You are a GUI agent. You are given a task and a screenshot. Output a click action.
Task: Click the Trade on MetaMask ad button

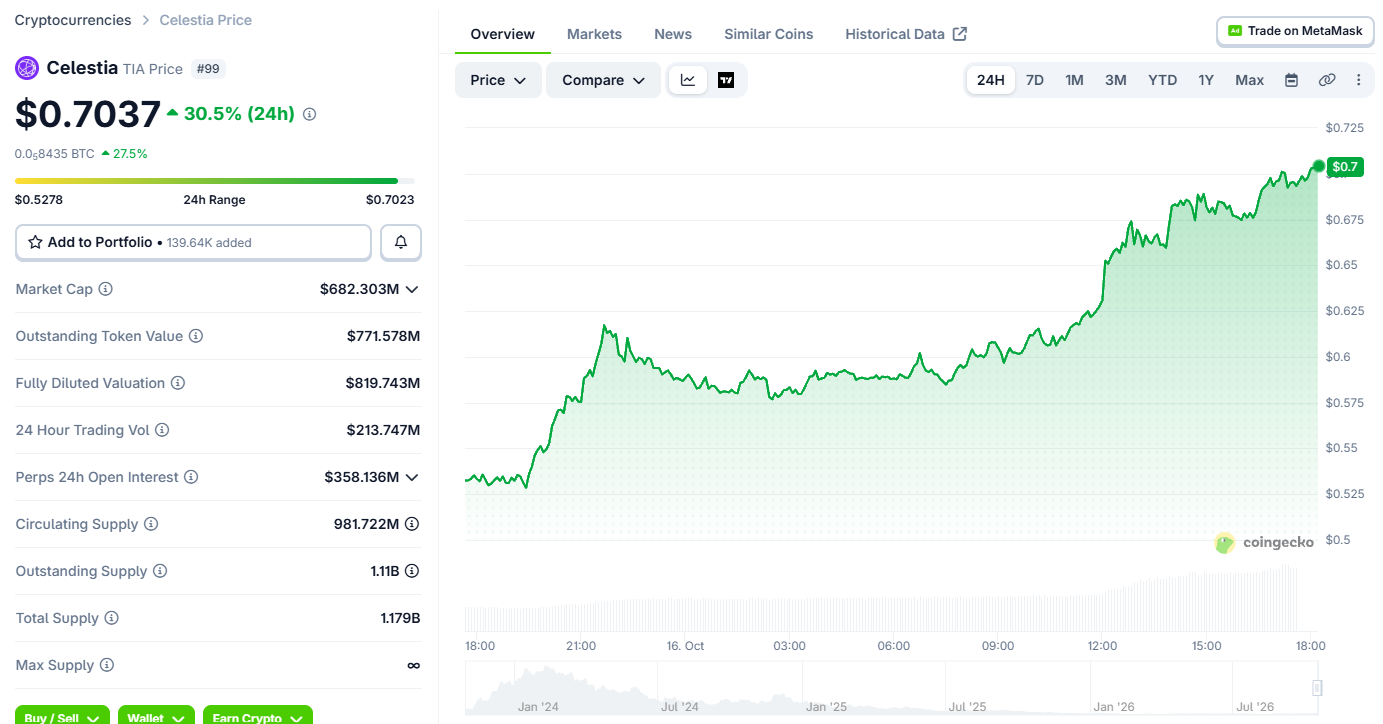(x=1295, y=31)
